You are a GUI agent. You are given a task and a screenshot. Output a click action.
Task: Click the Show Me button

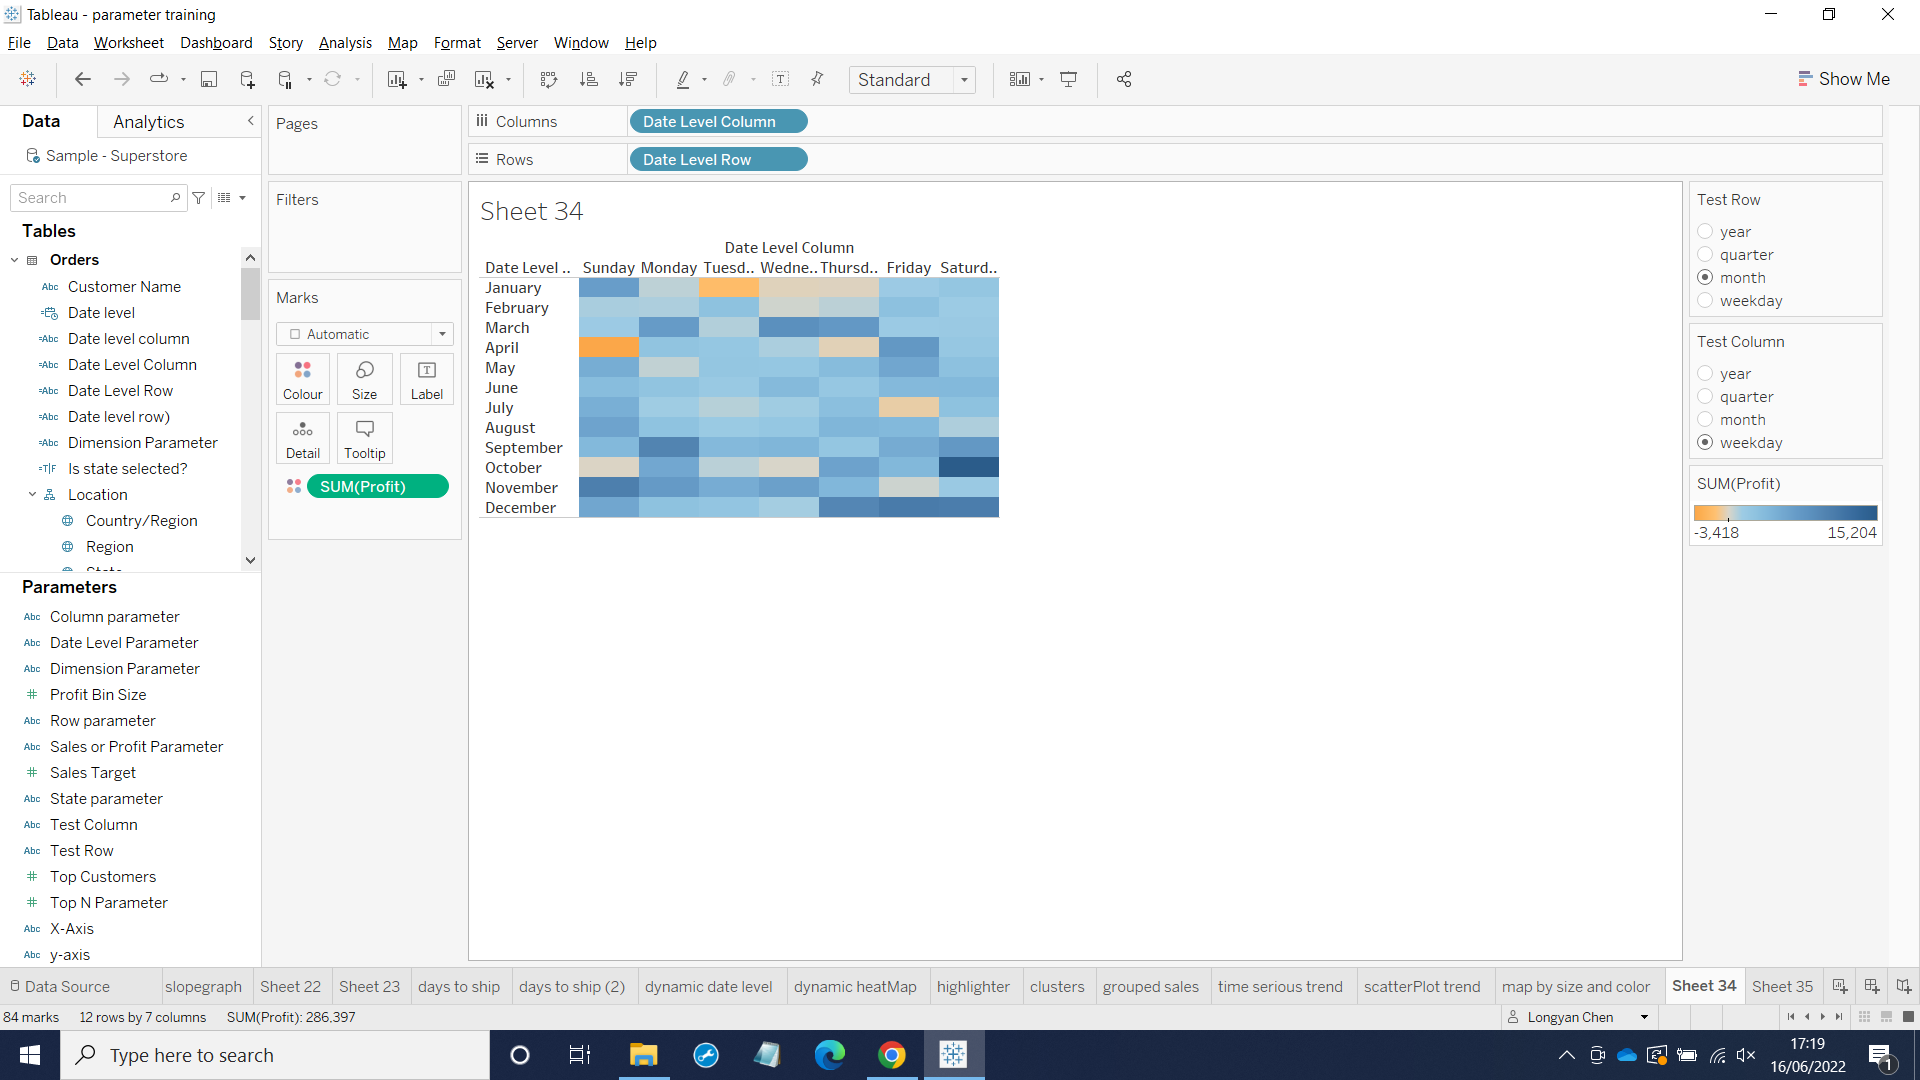(x=1843, y=79)
